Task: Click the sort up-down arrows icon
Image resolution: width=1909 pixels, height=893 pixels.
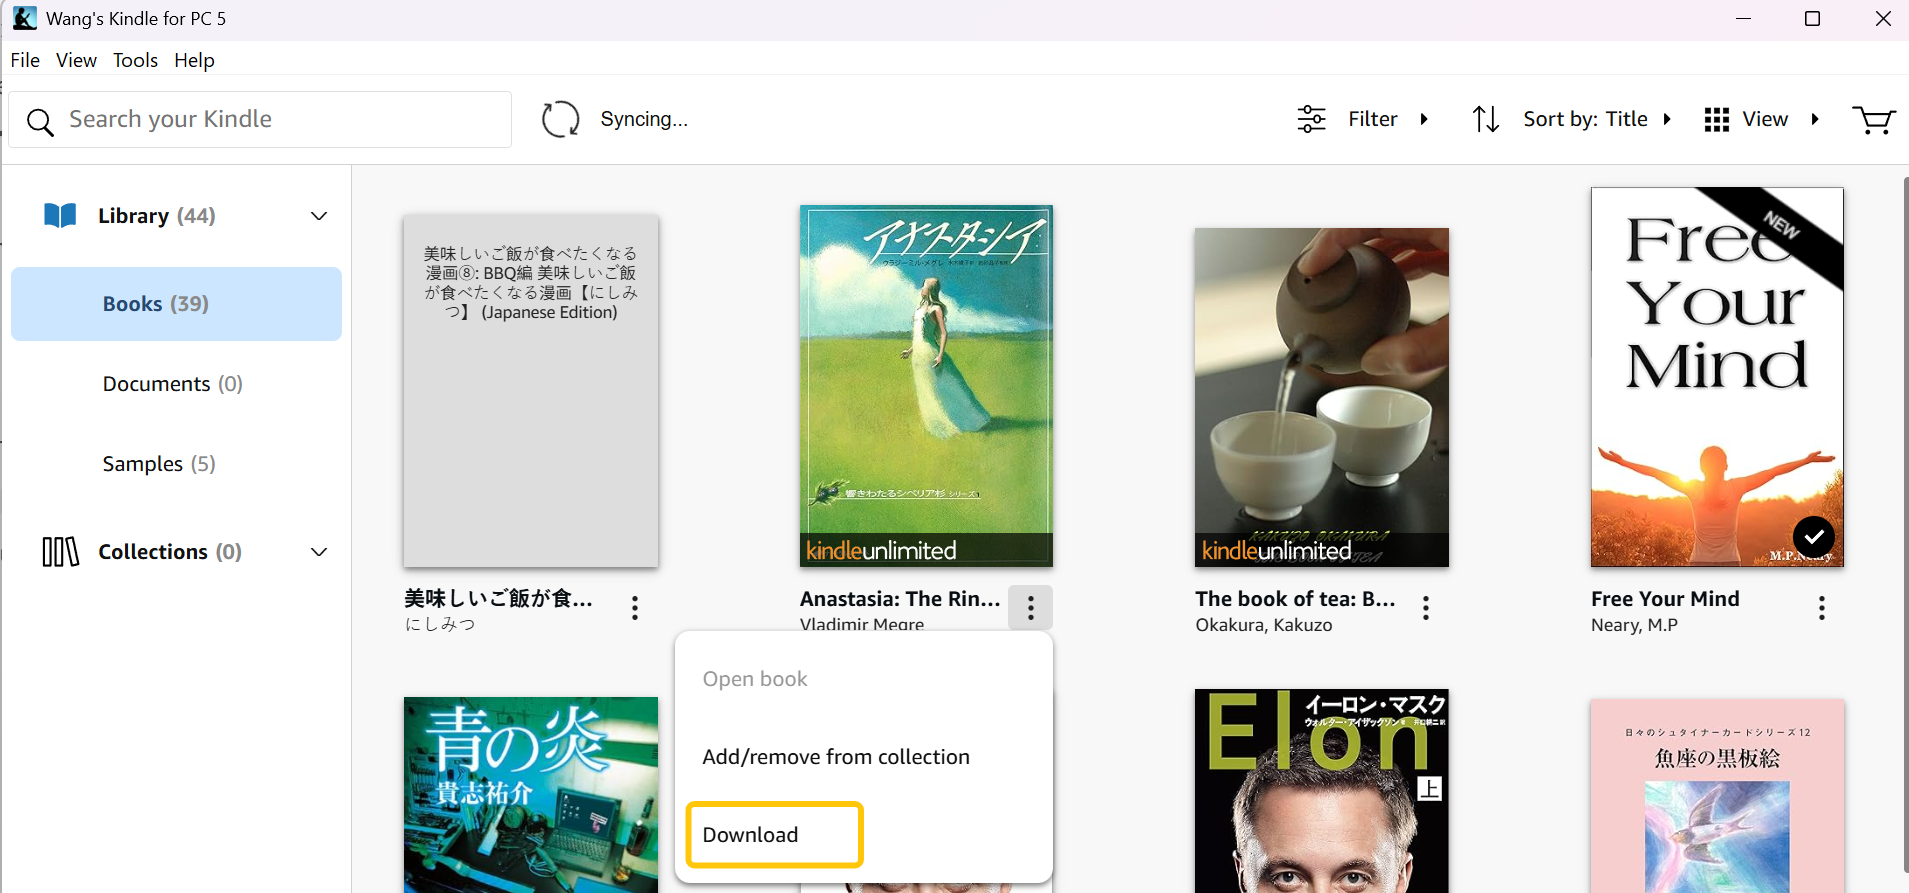Action: click(x=1486, y=119)
